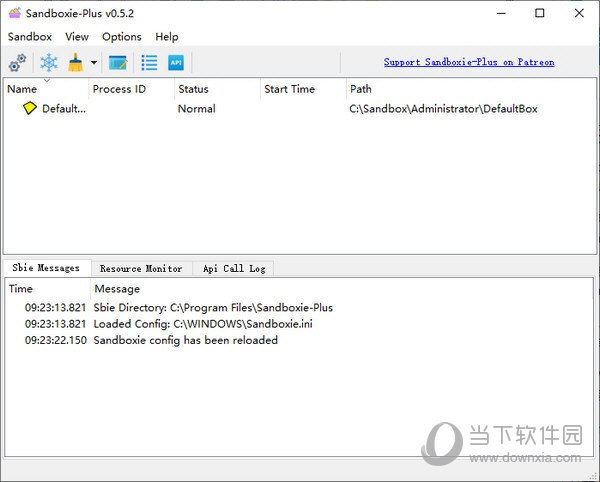Open the Help menu
This screenshot has width=600, height=482.
(x=167, y=37)
